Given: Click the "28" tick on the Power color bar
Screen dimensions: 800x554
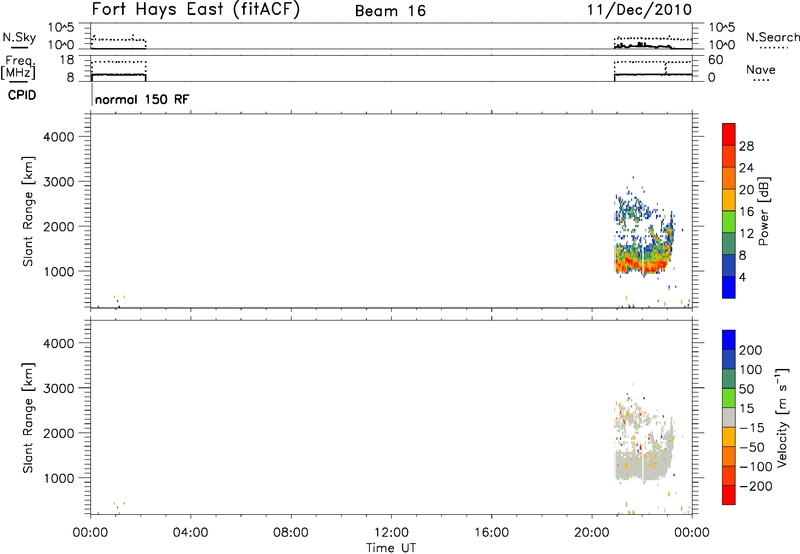Looking at the screenshot, I should point(746,146).
